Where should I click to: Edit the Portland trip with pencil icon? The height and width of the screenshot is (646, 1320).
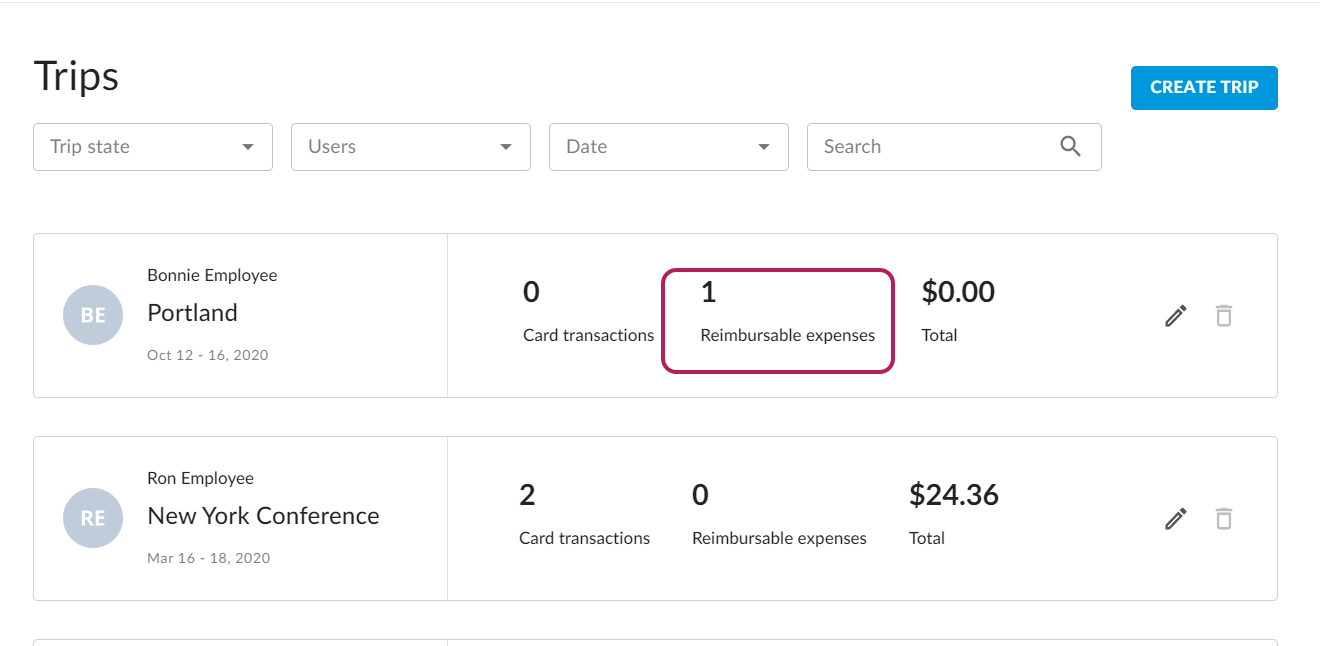[x=1176, y=316]
